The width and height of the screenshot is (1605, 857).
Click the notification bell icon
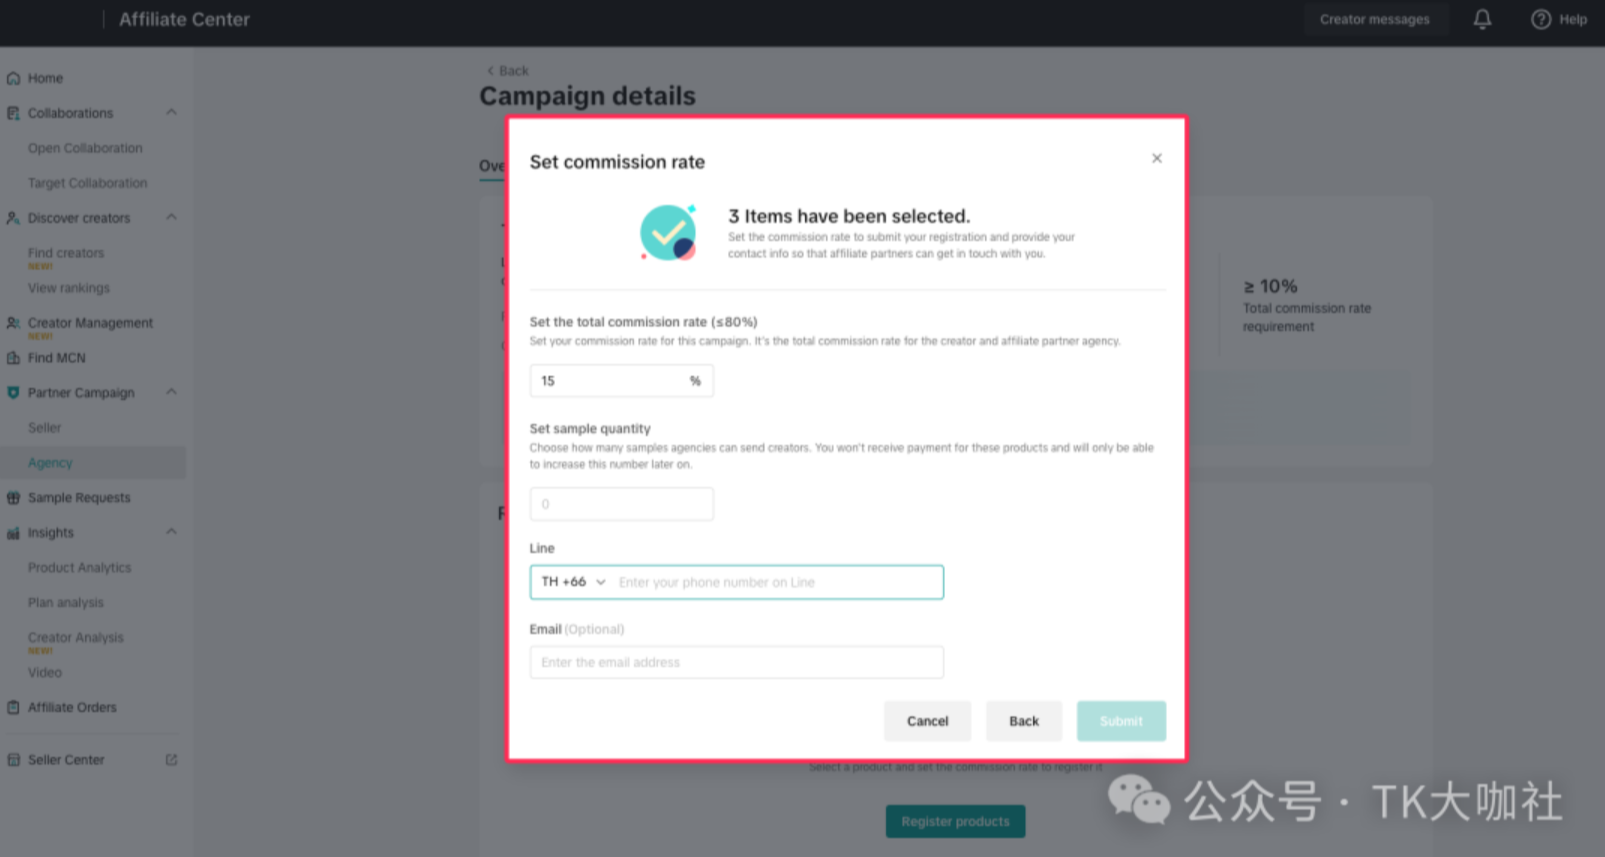click(x=1482, y=19)
